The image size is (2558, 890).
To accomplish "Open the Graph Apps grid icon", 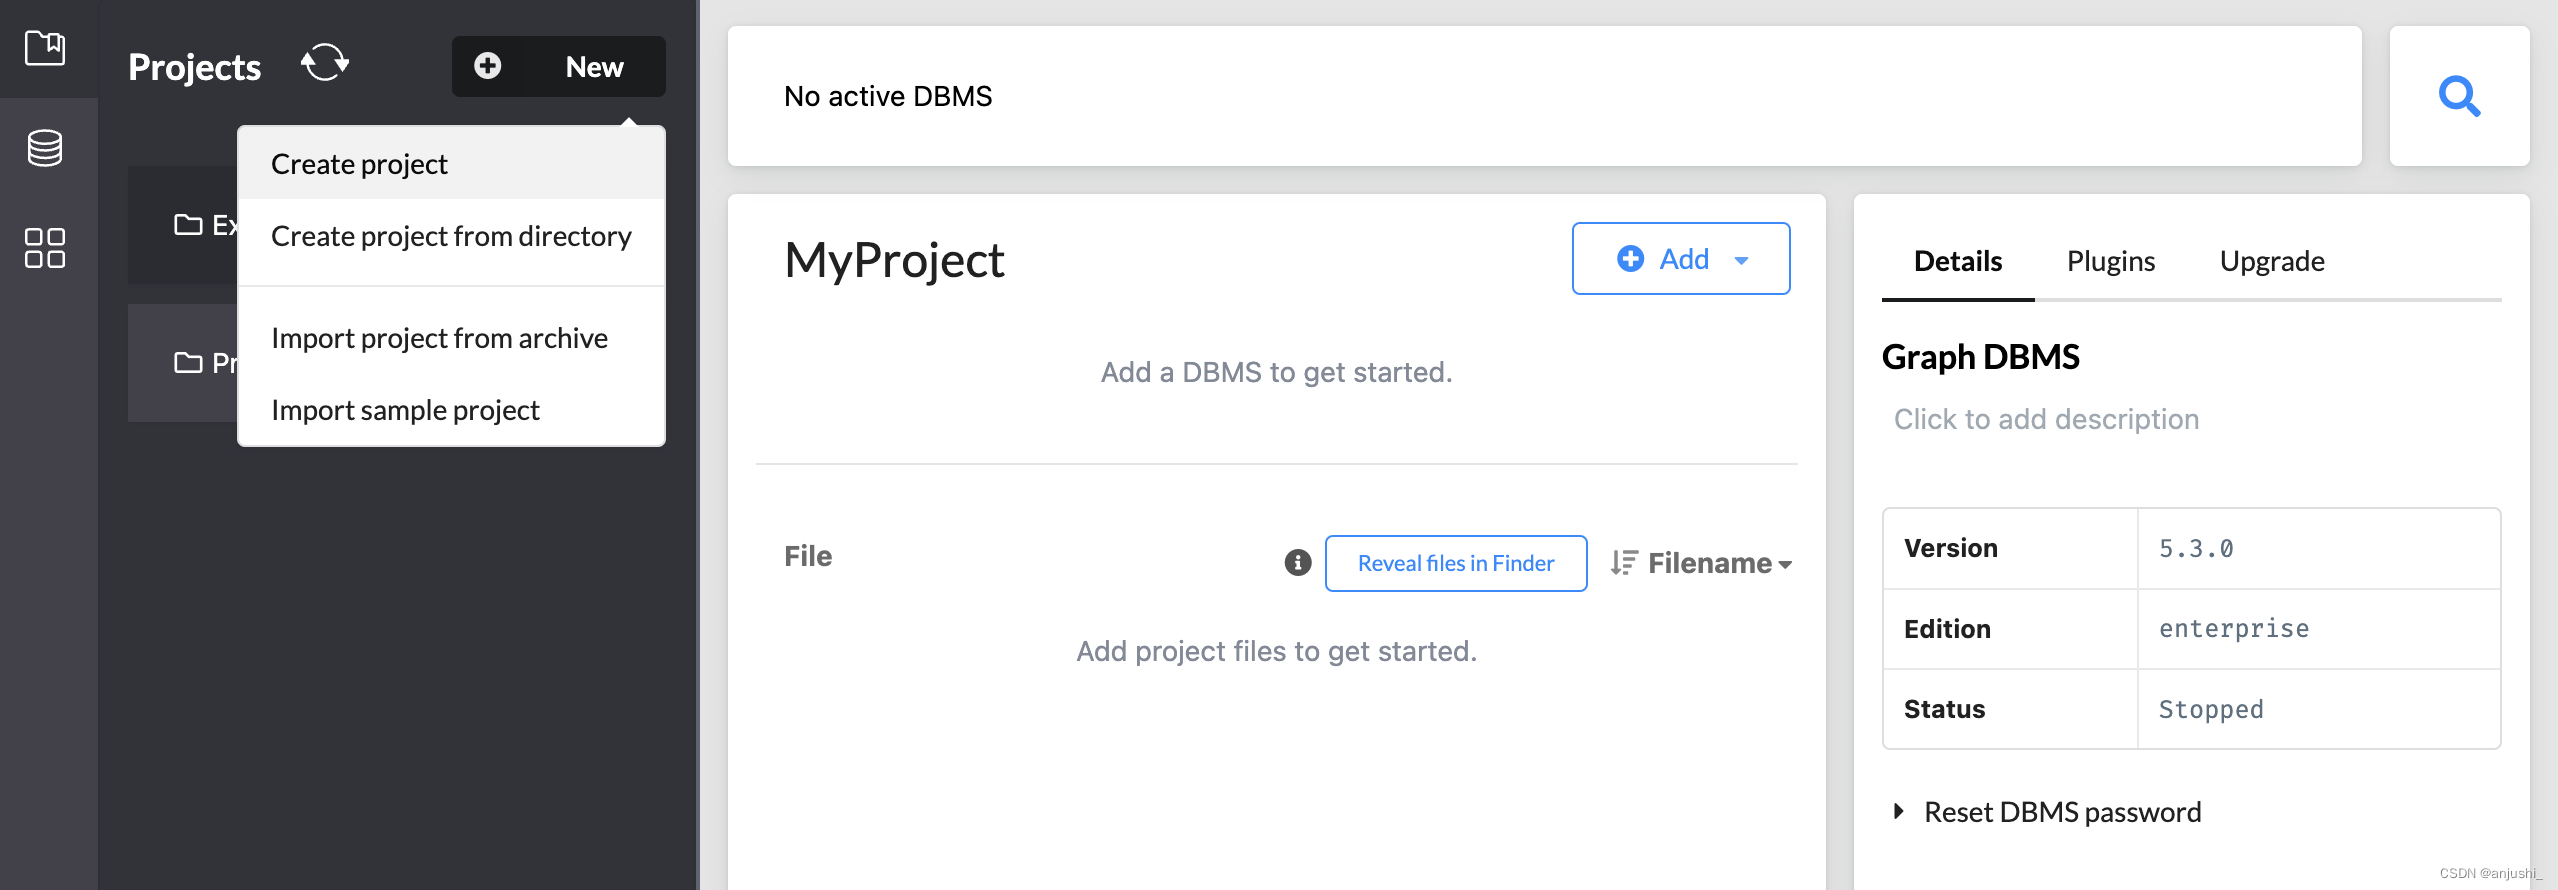I will [45, 247].
